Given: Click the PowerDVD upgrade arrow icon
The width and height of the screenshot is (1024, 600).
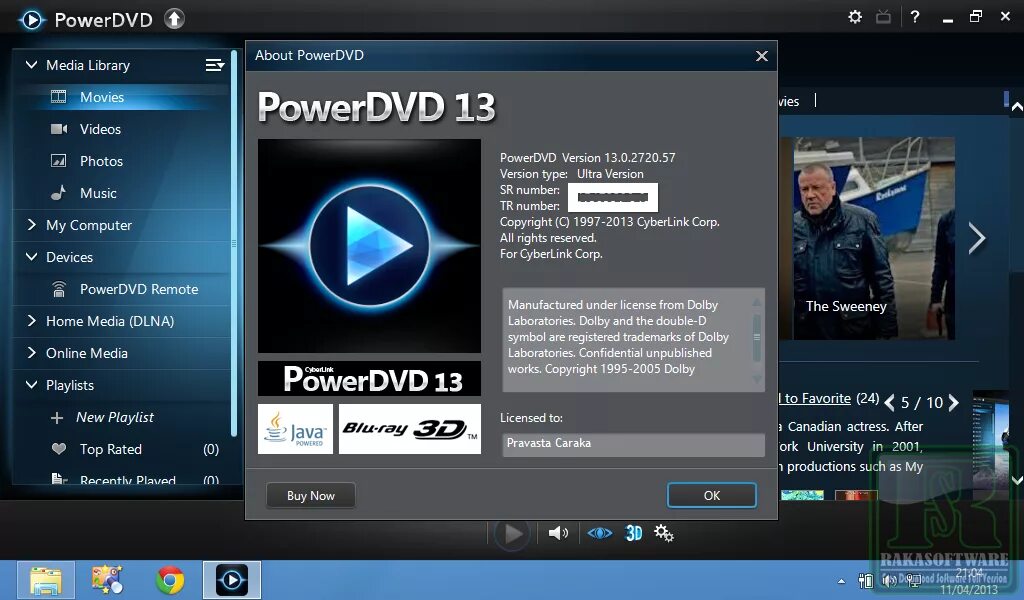Looking at the screenshot, I should point(174,19).
